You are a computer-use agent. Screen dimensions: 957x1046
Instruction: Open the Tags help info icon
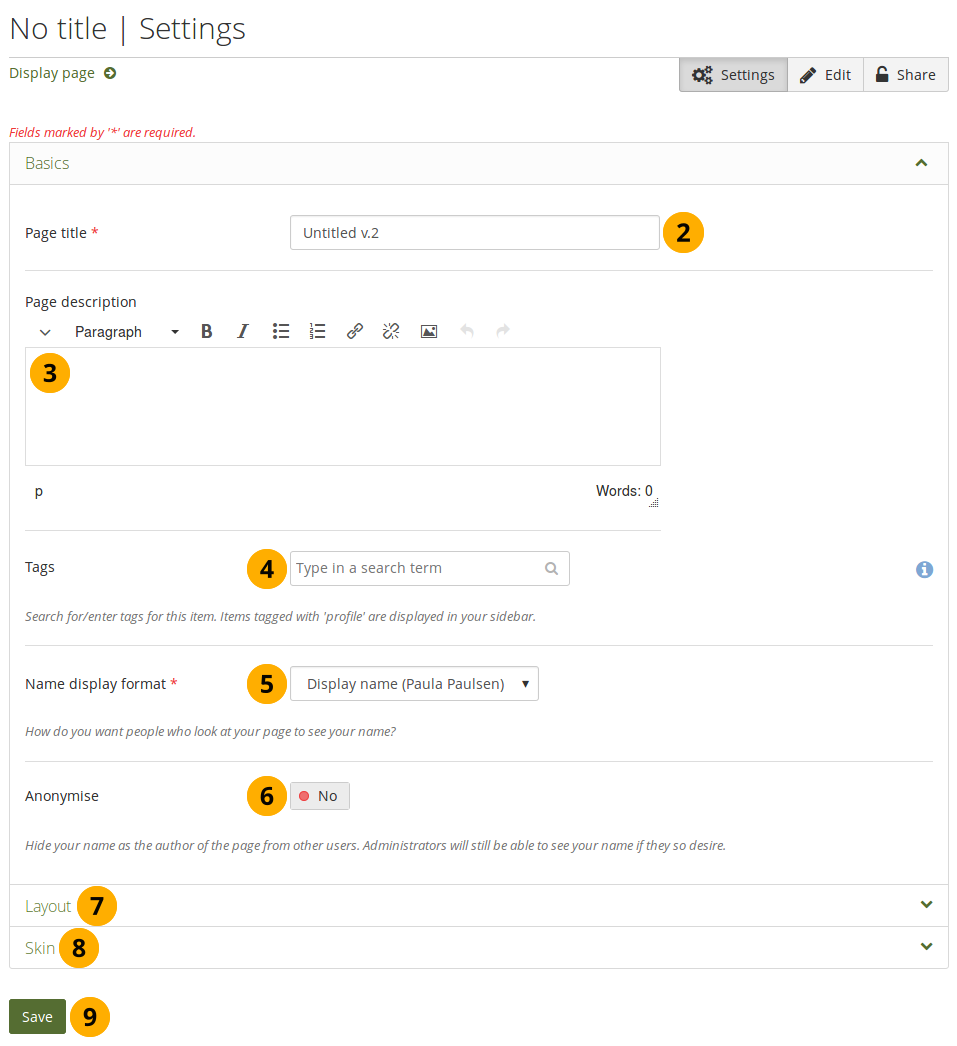point(924,569)
